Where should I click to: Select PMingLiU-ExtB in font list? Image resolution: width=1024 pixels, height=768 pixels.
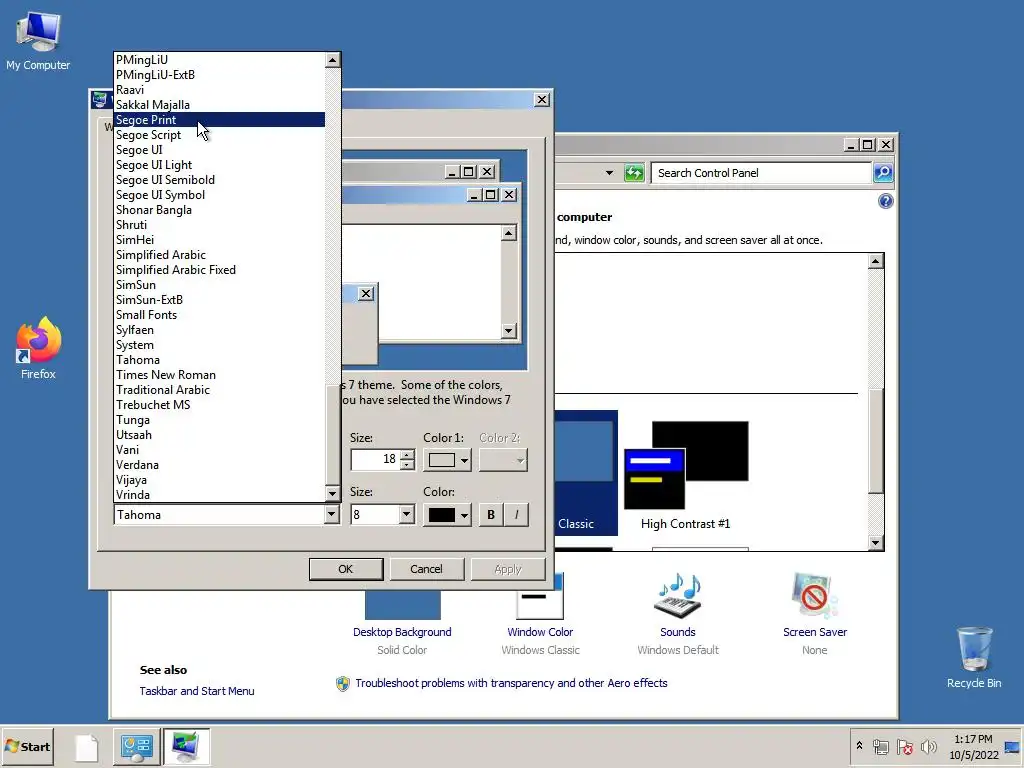(219, 75)
